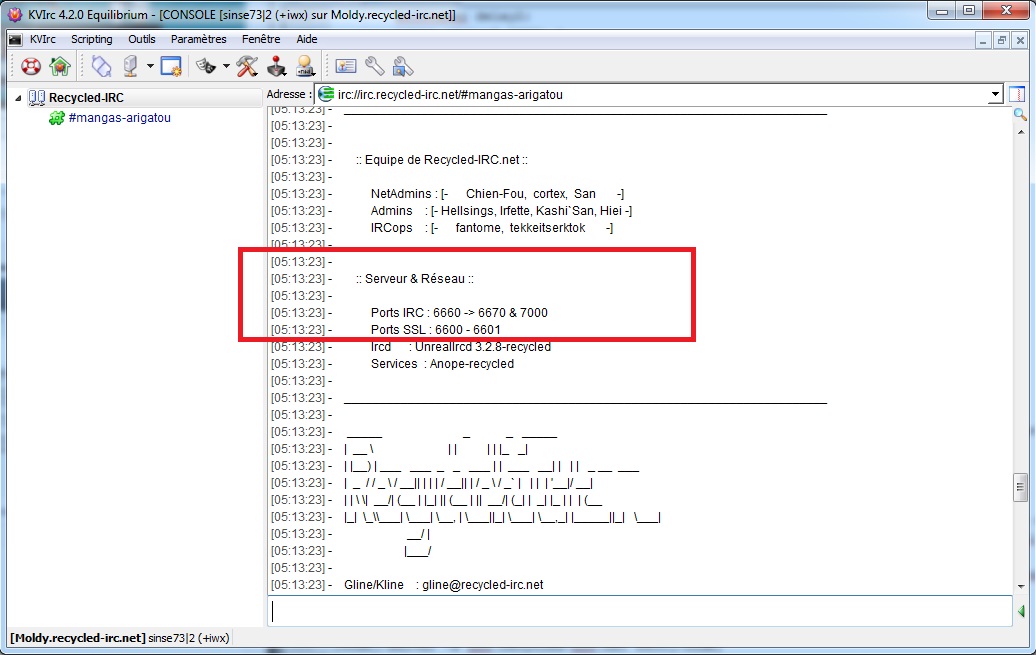Click the ID card toolbar icon
This screenshot has height=655, width=1036.
[x=346, y=66]
